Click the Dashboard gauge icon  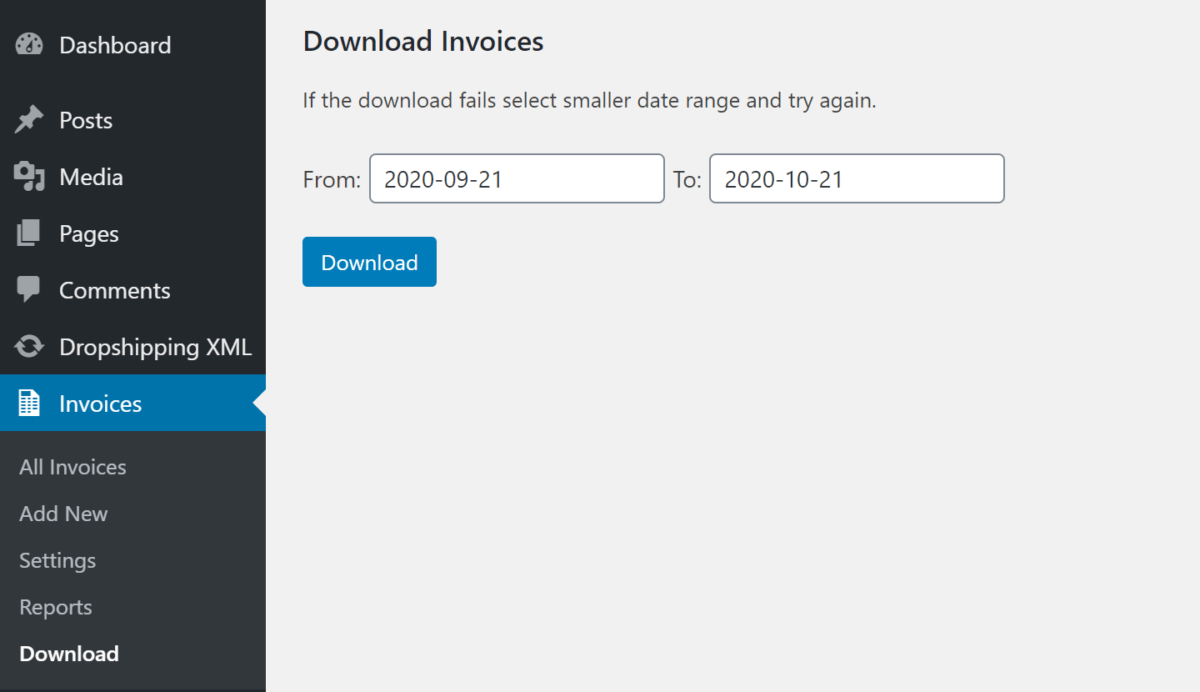(x=27, y=44)
